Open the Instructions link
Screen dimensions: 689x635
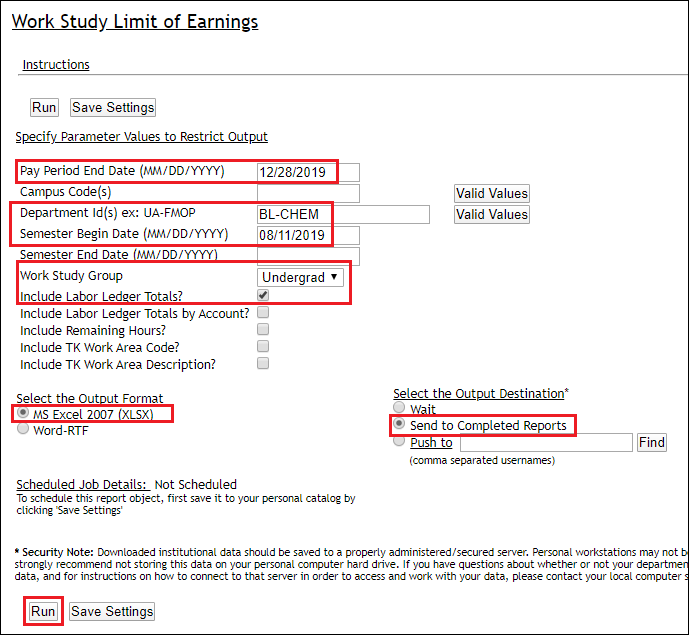point(56,65)
